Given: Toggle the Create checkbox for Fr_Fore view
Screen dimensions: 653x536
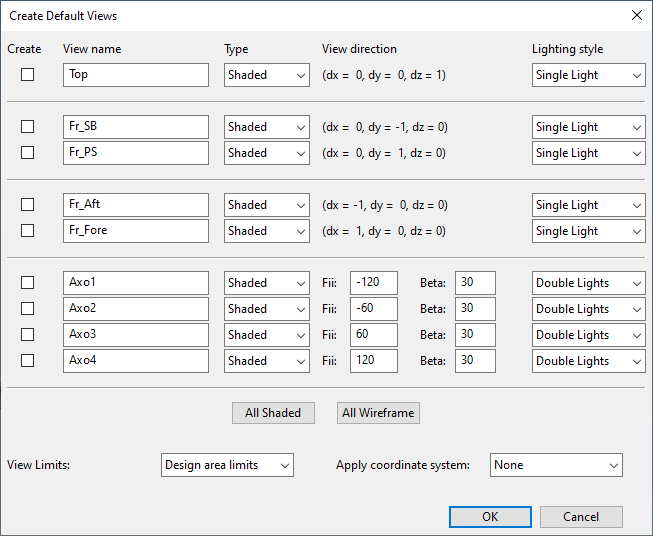Looking at the screenshot, I should click(28, 231).
